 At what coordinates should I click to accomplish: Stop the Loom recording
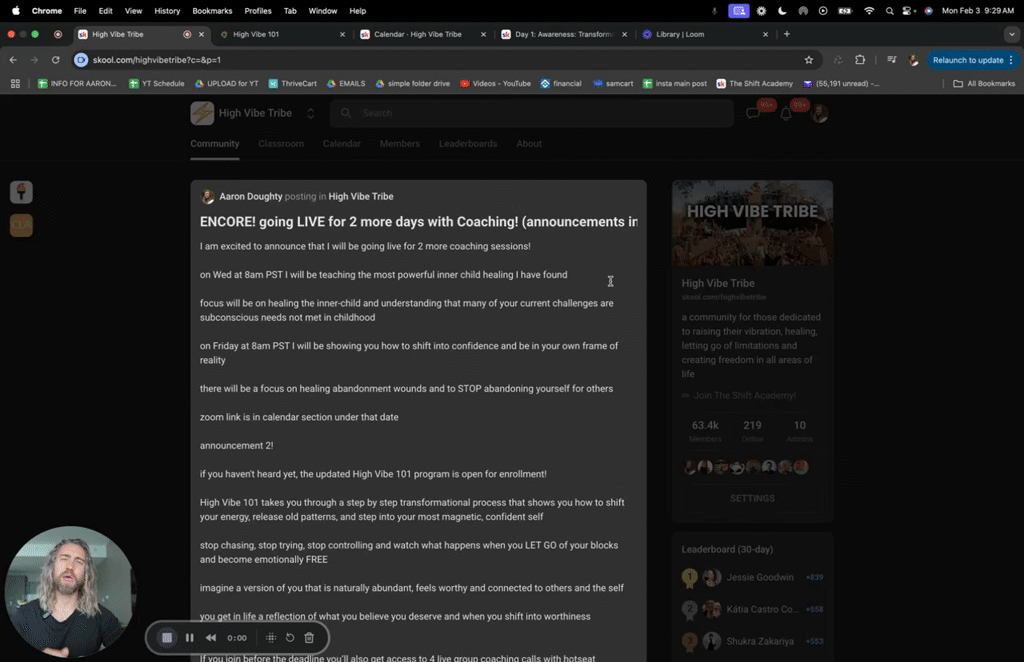coord(167,638)
